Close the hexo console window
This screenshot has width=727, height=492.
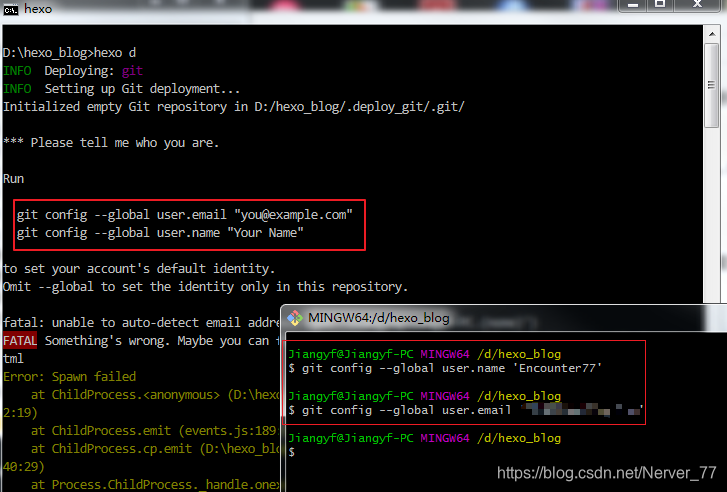(697, 5)
